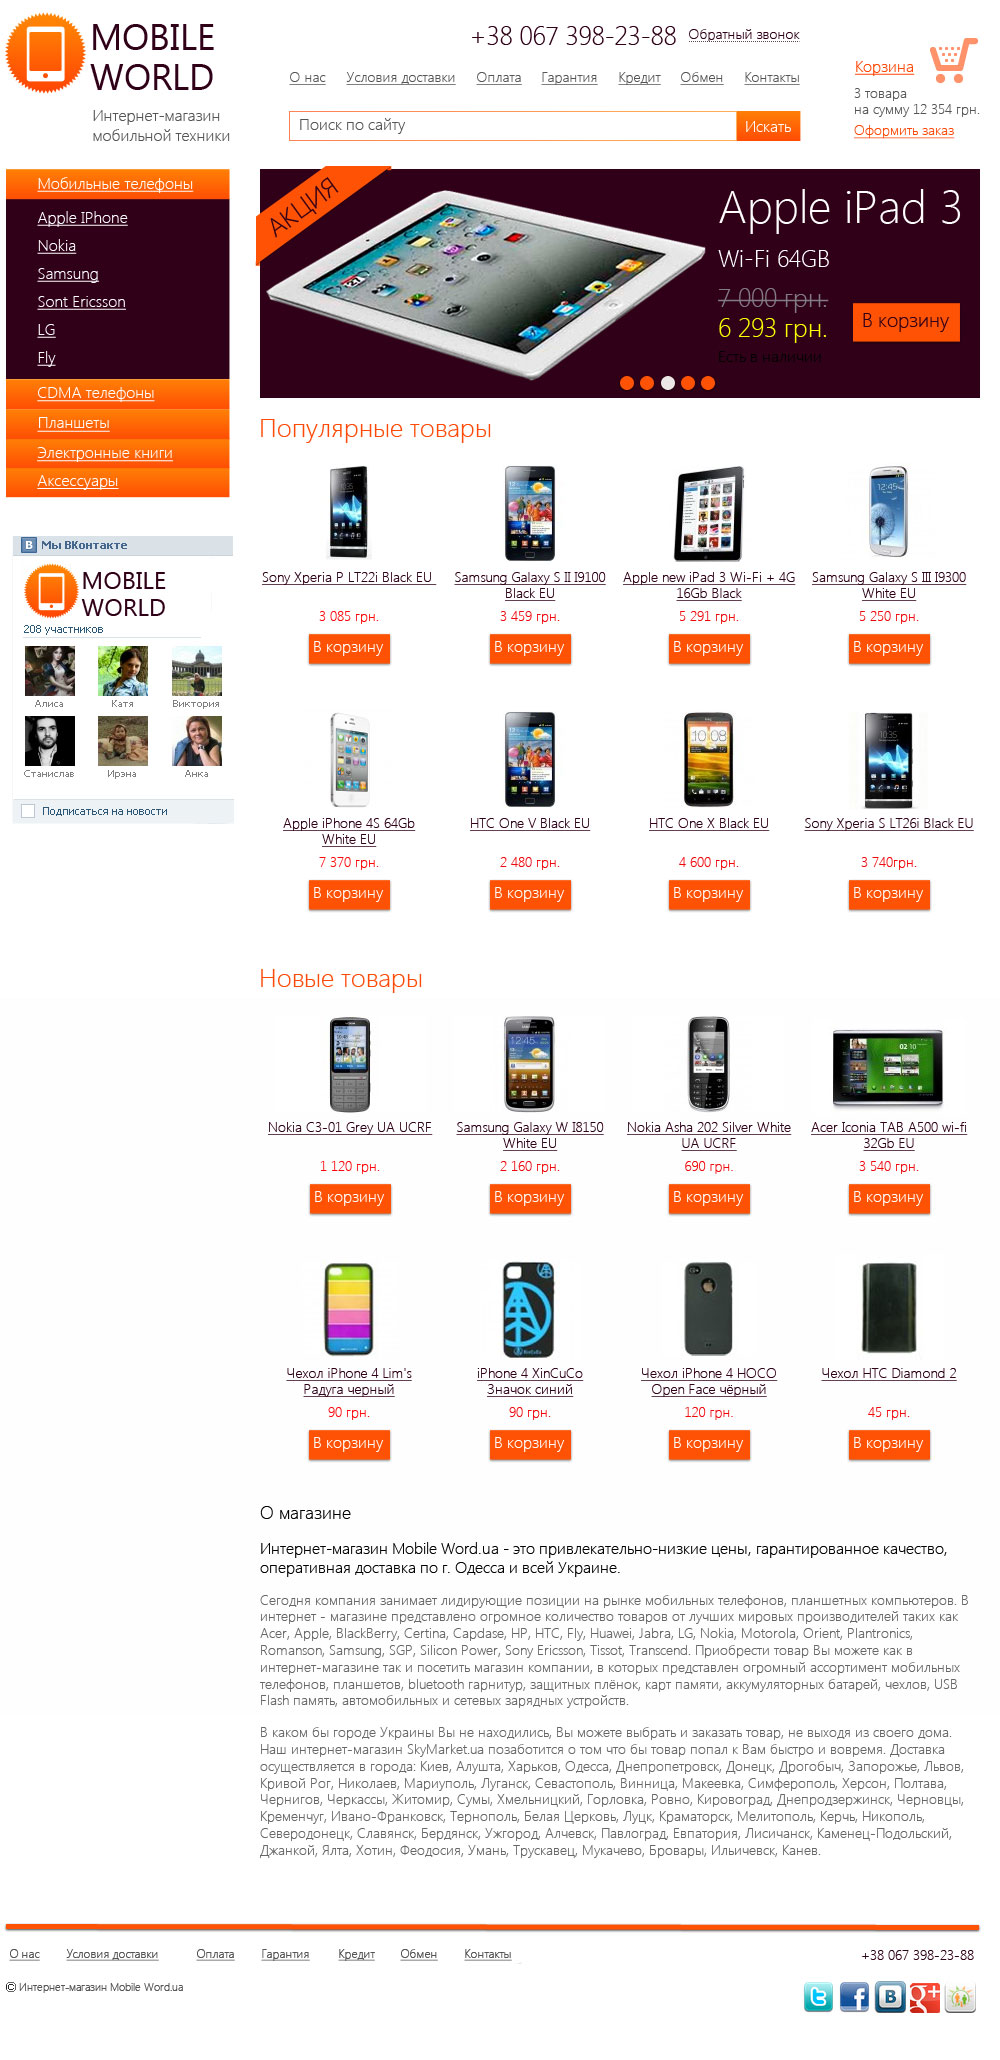The width and height of the screenshot is (1000, 2060).
Task: Open the 'Условия доставки' top menu item
Action: tap(400, 77)
